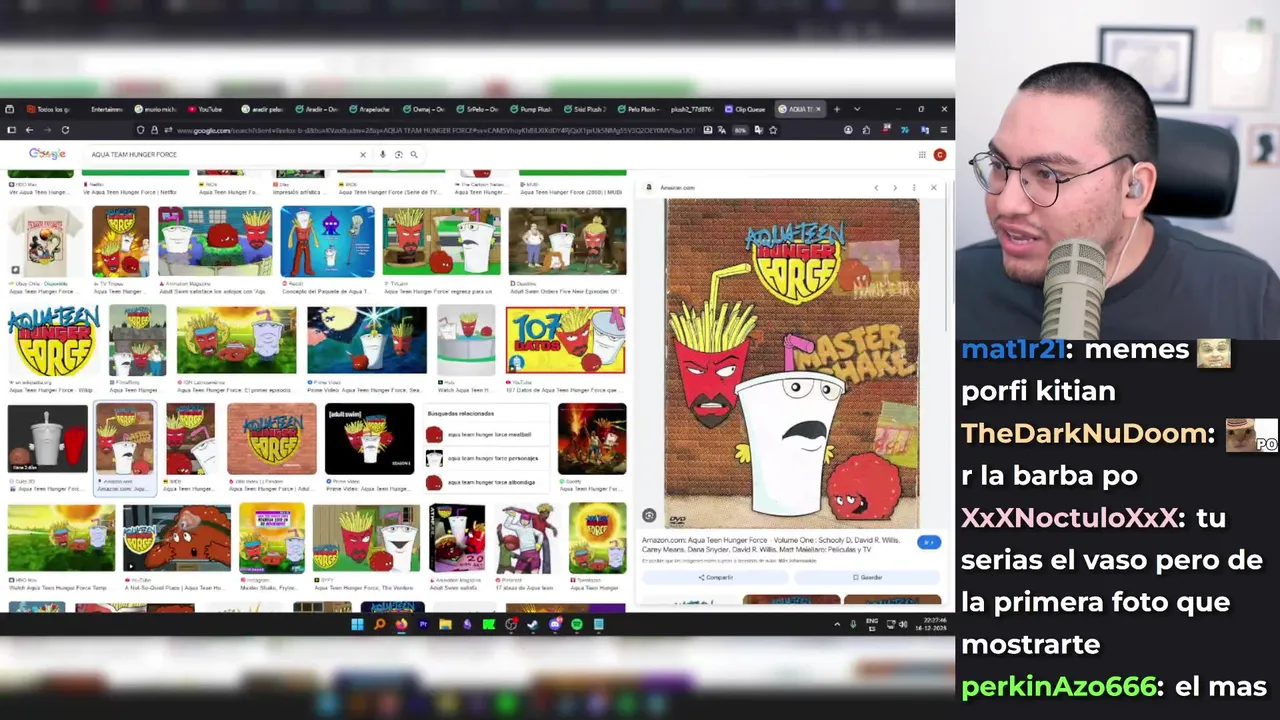Start voice search with the microphone icon
The width and height of the screenshot is (1280, 720).
(x=382, y=154)
